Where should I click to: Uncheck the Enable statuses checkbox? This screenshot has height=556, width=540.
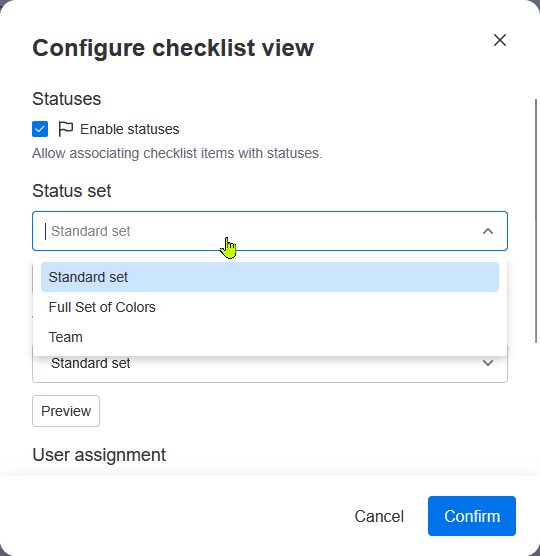pos(40,129)
